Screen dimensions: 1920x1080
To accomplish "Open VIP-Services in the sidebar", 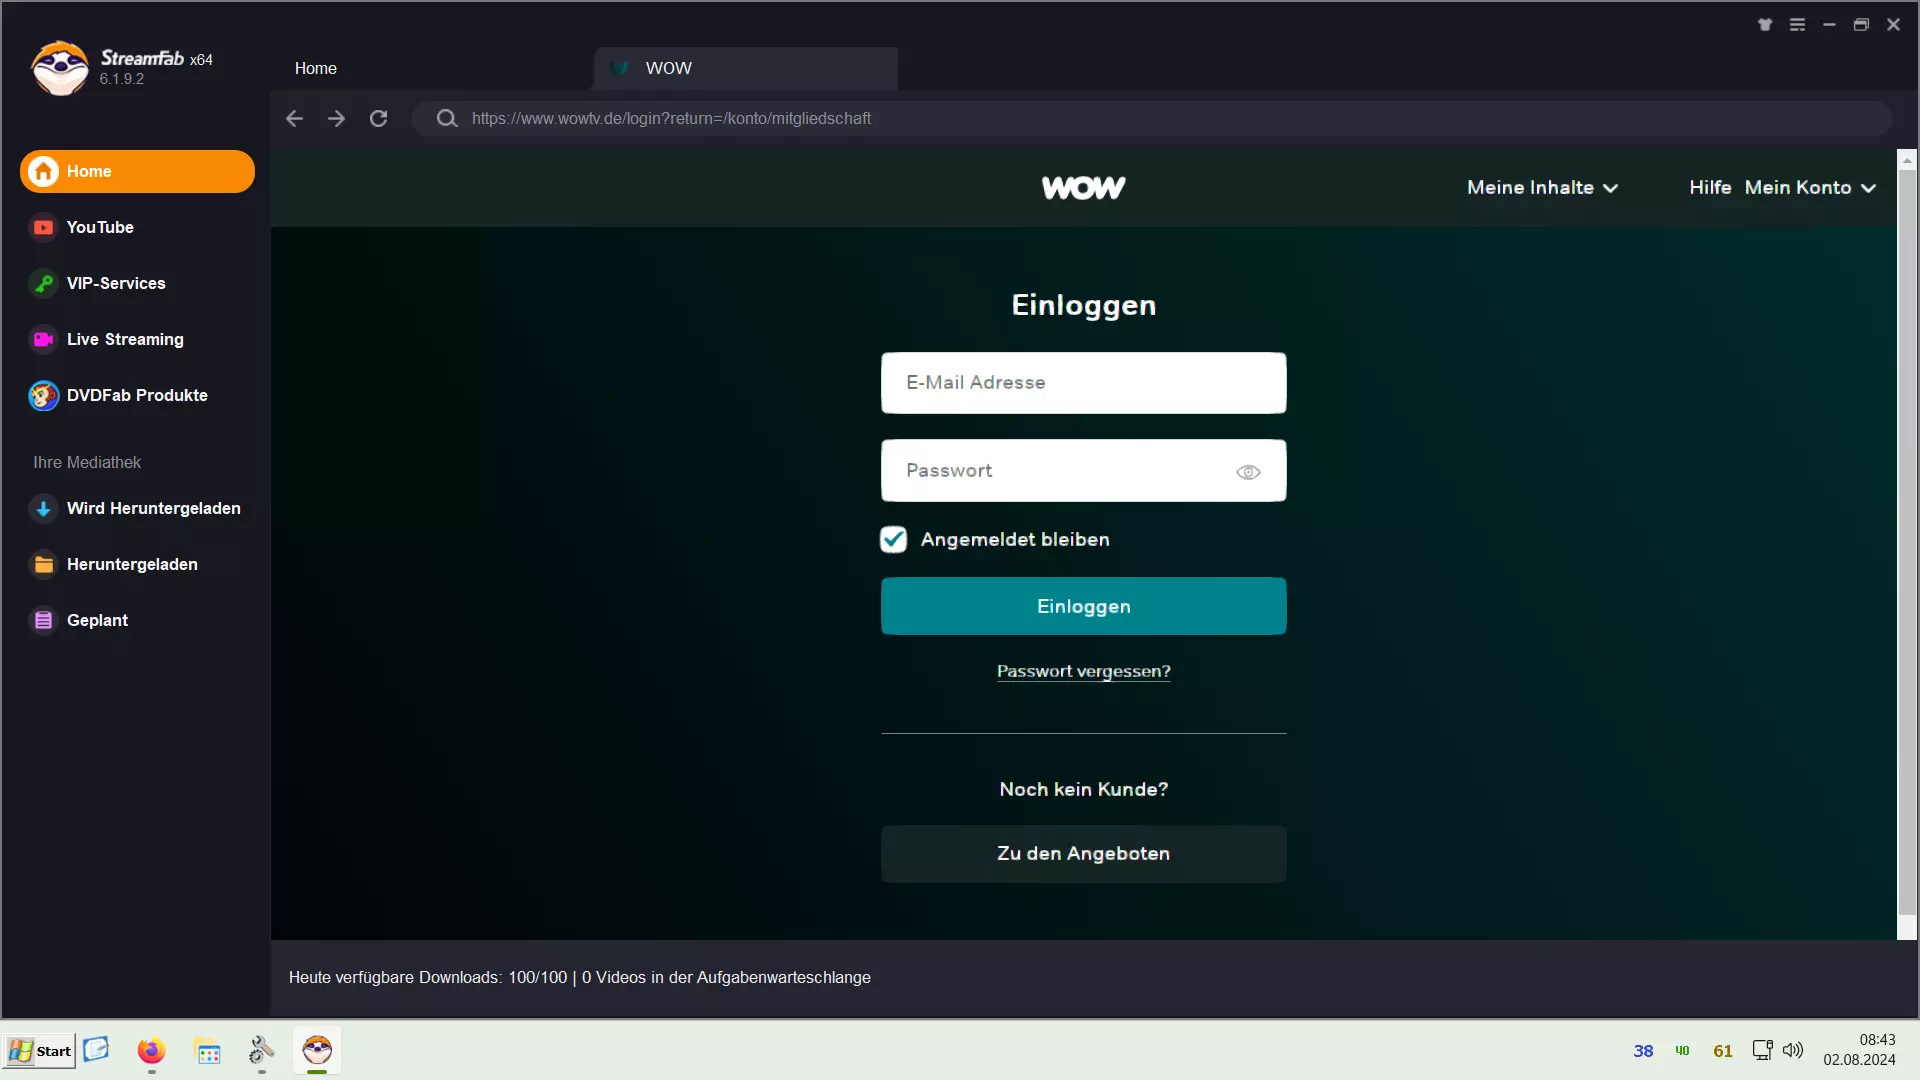I will pos(137,283).
